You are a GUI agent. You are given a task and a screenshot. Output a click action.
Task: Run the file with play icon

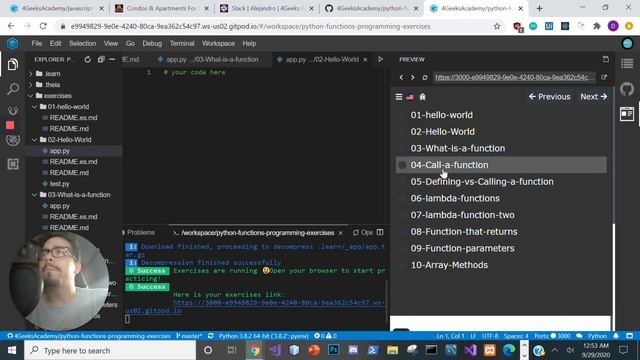point(380,60)
